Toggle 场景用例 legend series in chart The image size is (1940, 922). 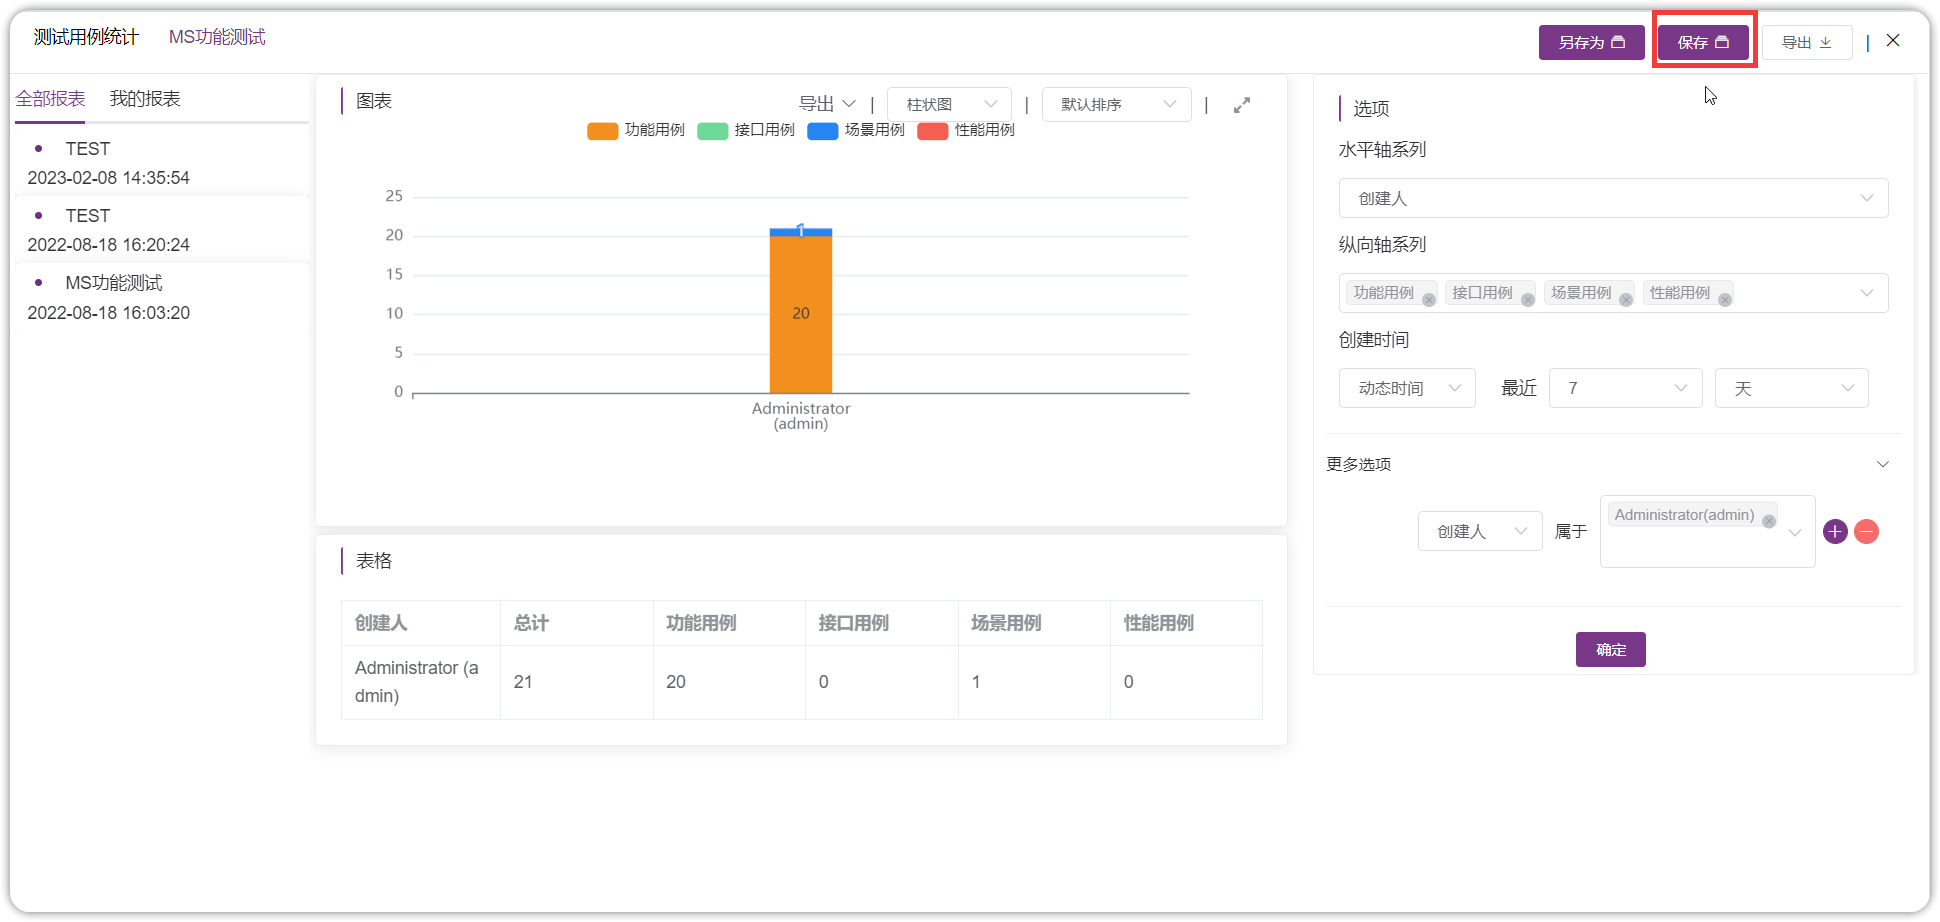pos(856,130)
